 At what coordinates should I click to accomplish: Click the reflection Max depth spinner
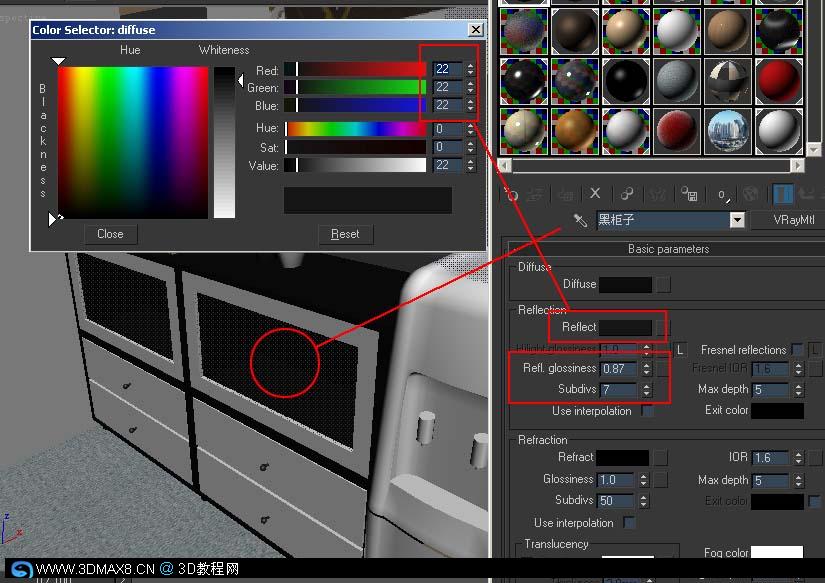799,390
